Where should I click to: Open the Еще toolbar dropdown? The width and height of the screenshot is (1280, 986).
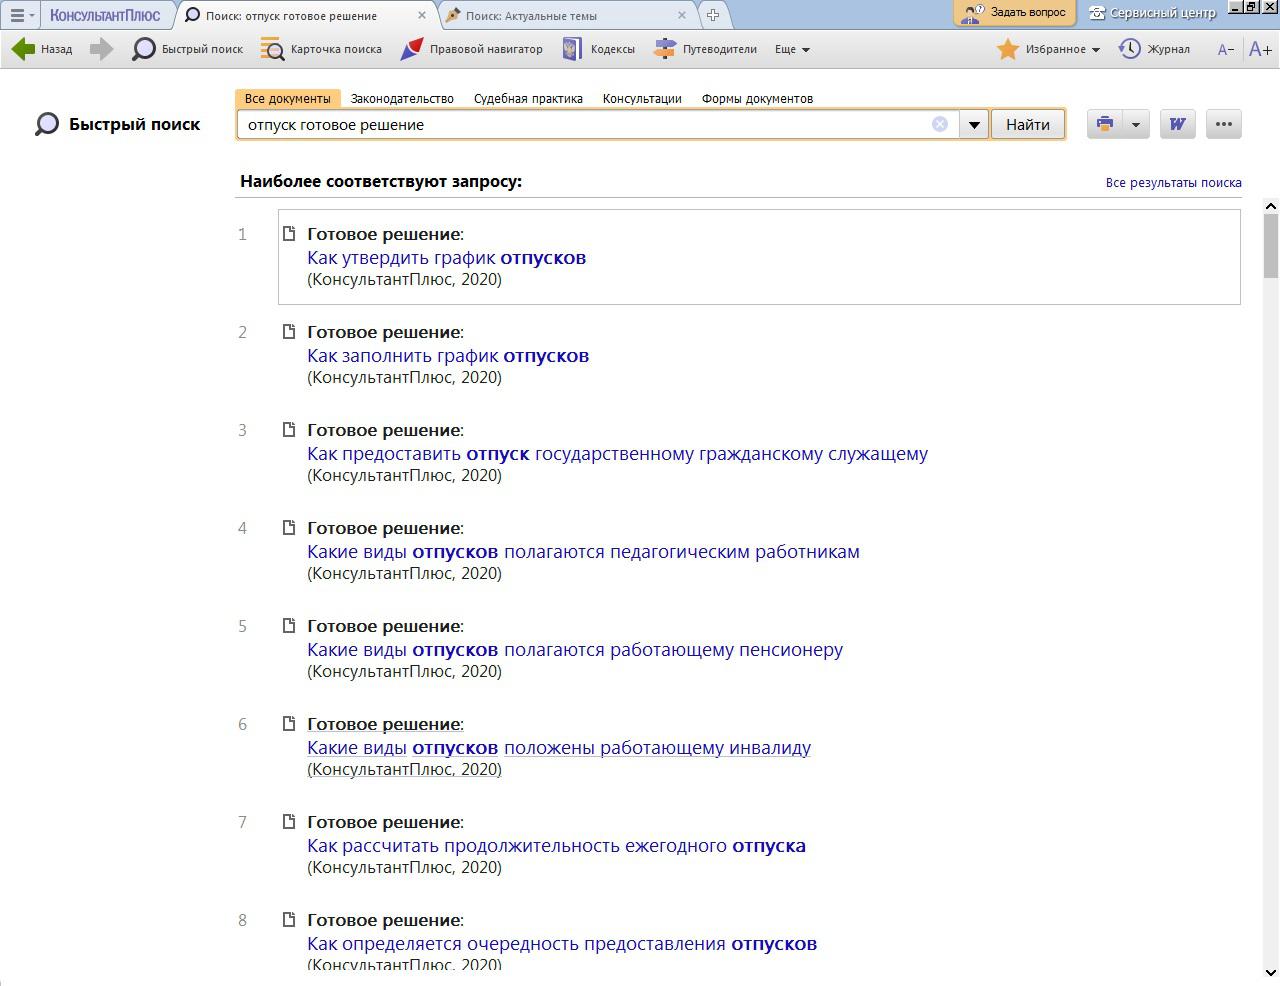[x=792, y=49]
